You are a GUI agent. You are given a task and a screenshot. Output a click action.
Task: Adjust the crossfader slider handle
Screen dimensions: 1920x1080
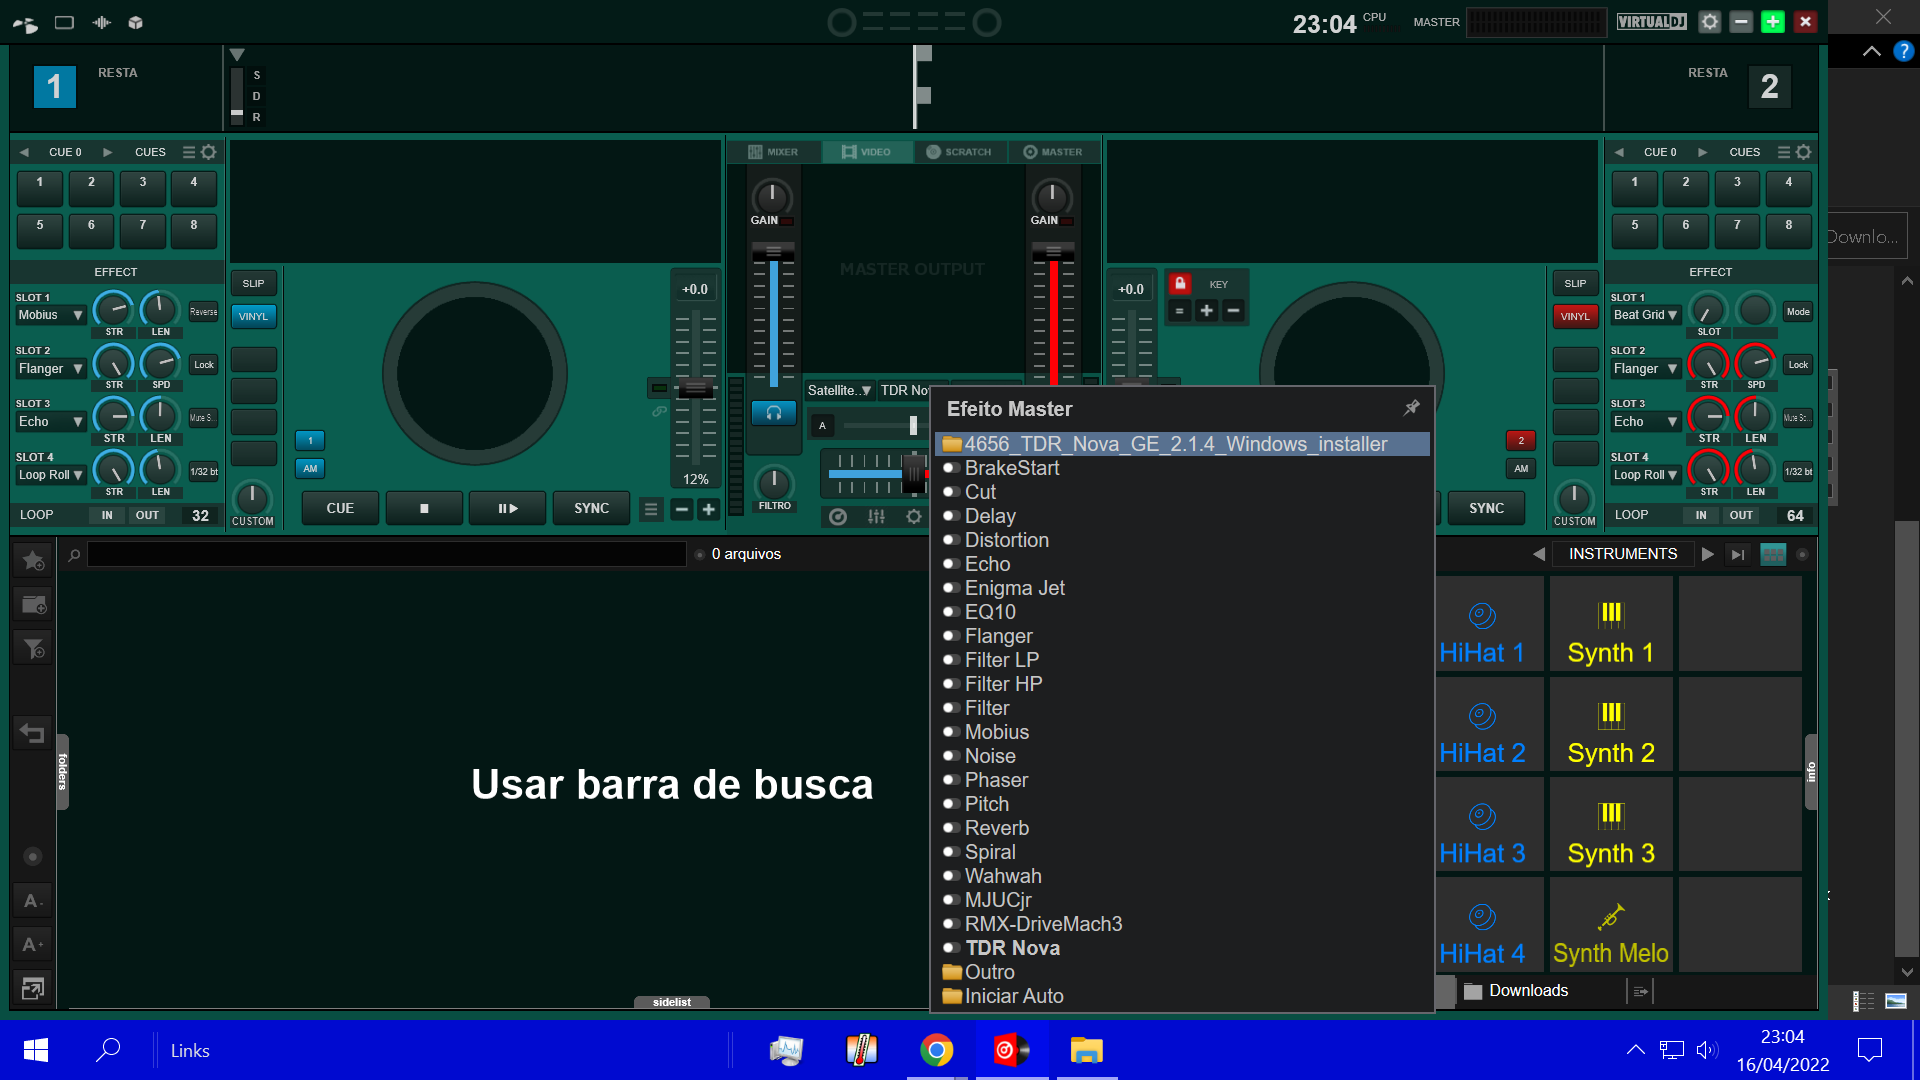pyautogui.click(x=913, y=473)
